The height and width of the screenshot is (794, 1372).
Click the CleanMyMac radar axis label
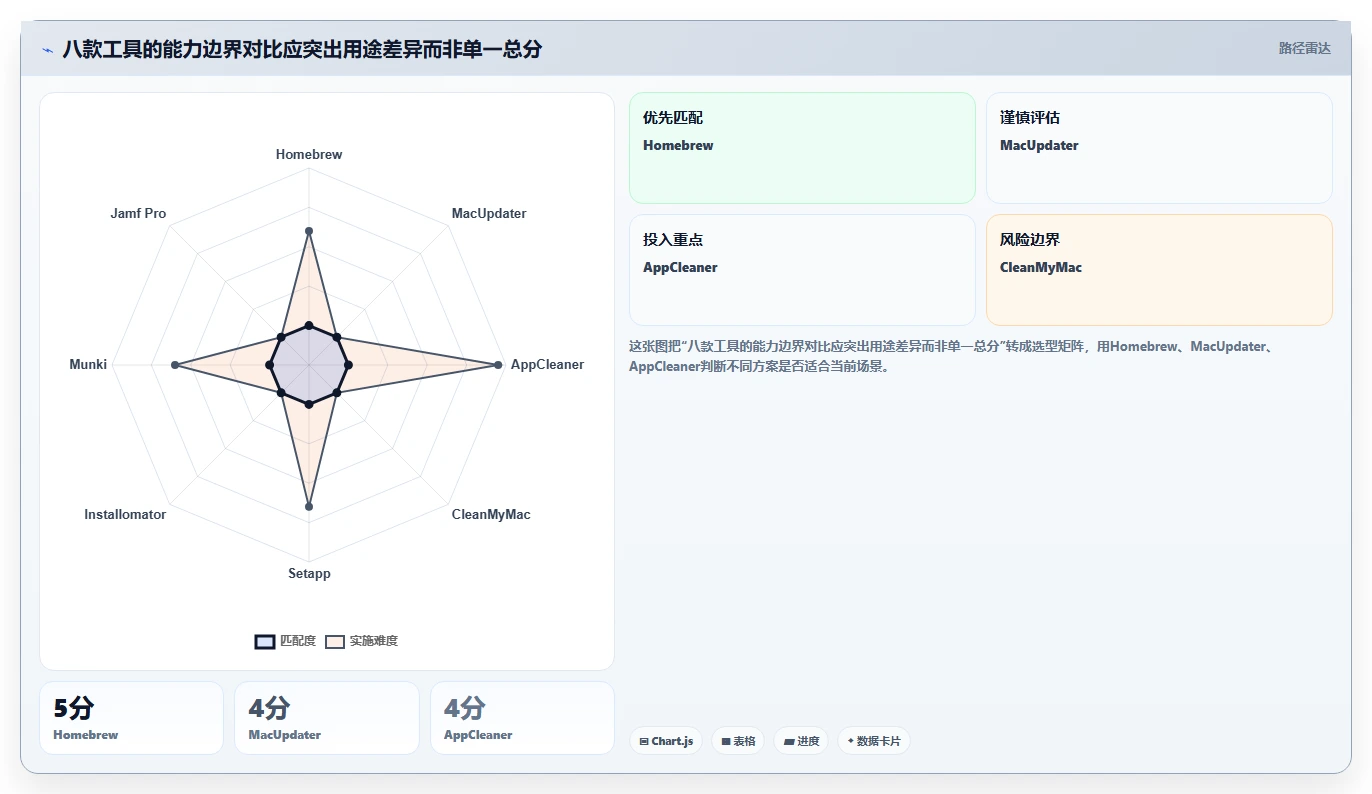[x=491, y=515]
